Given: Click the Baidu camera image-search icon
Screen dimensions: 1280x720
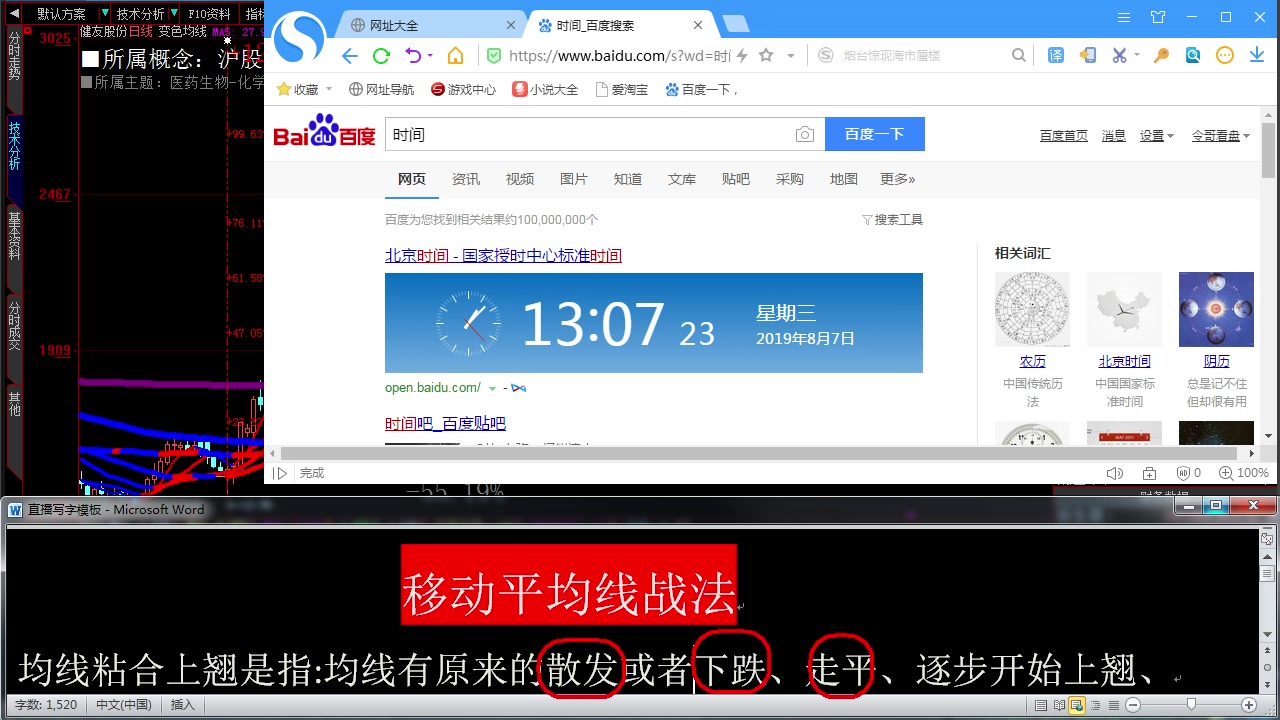Looking at the screenshot, I should point(804,135).
